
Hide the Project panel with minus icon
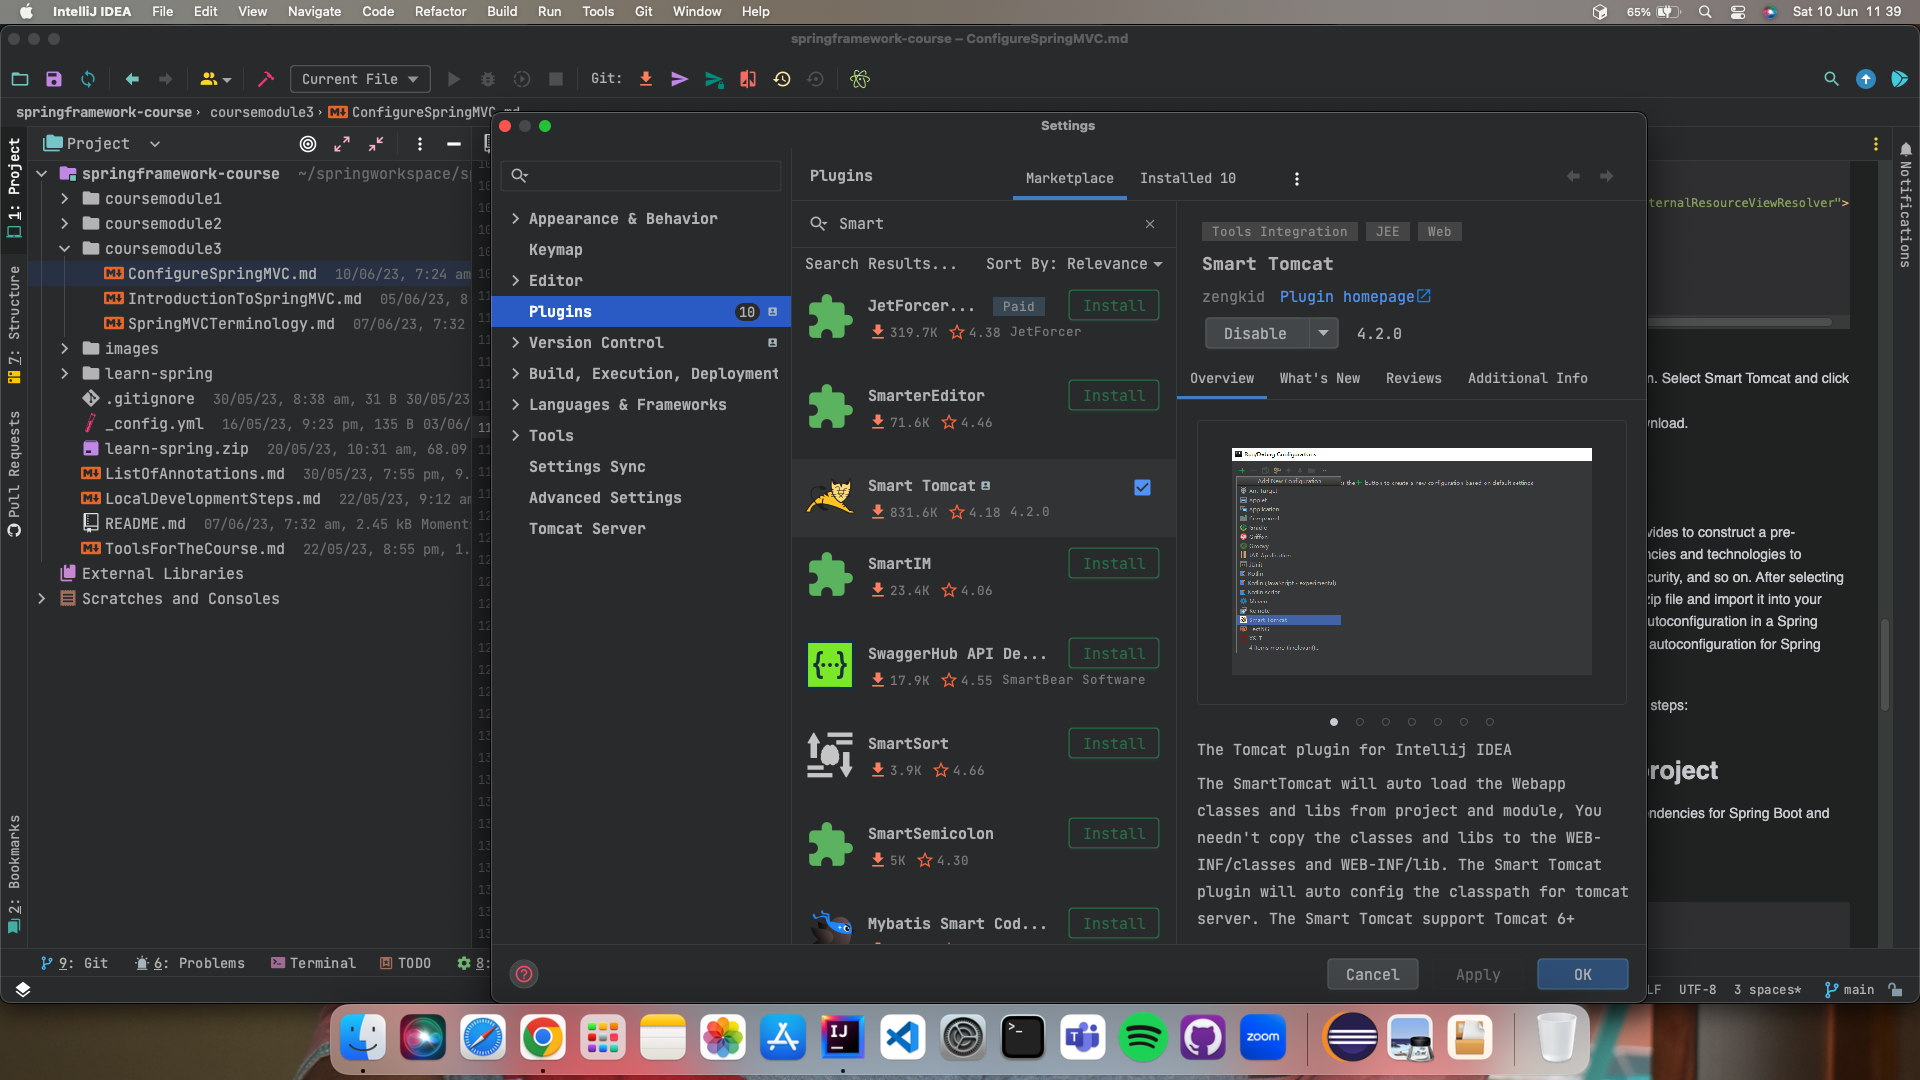pyautogui.click(x=454, y=144)
